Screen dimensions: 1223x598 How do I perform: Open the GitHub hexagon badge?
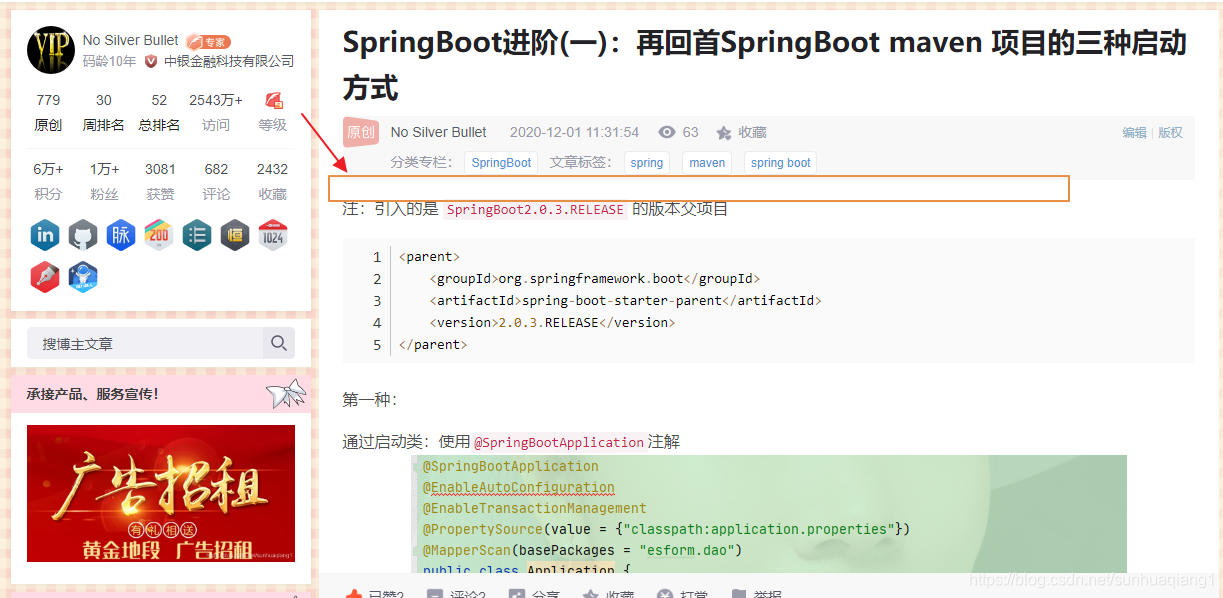pyautogui.click(x=83, y=236)
